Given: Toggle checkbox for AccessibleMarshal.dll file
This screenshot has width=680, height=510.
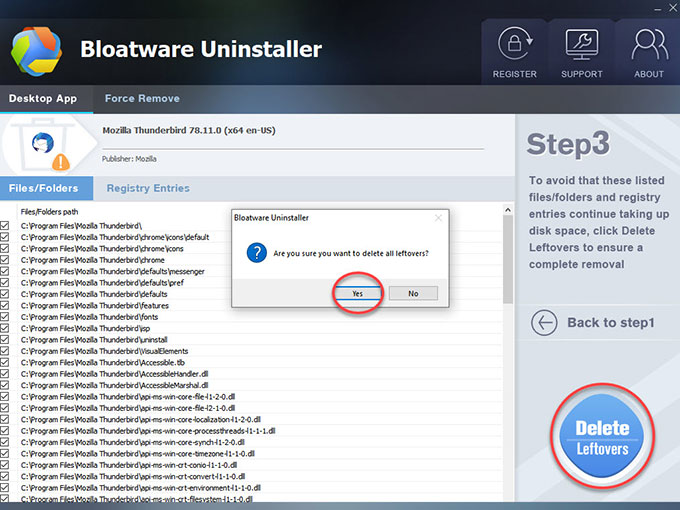Looking at the screenshot, I should [5, 385].
